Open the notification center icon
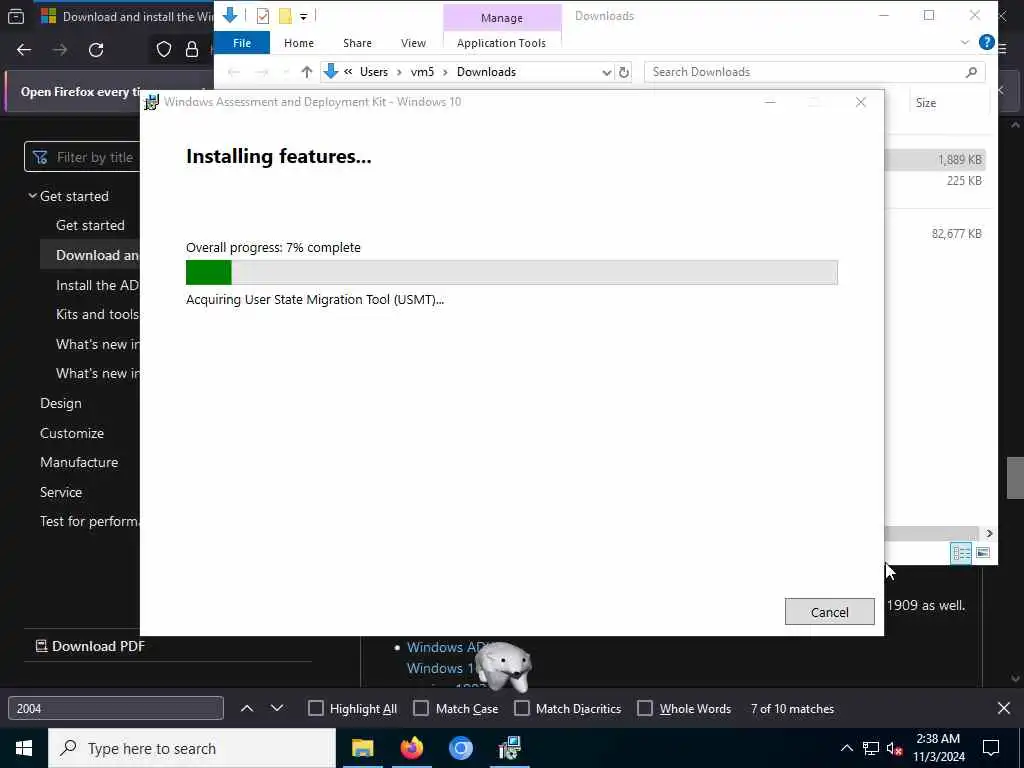 991,748
